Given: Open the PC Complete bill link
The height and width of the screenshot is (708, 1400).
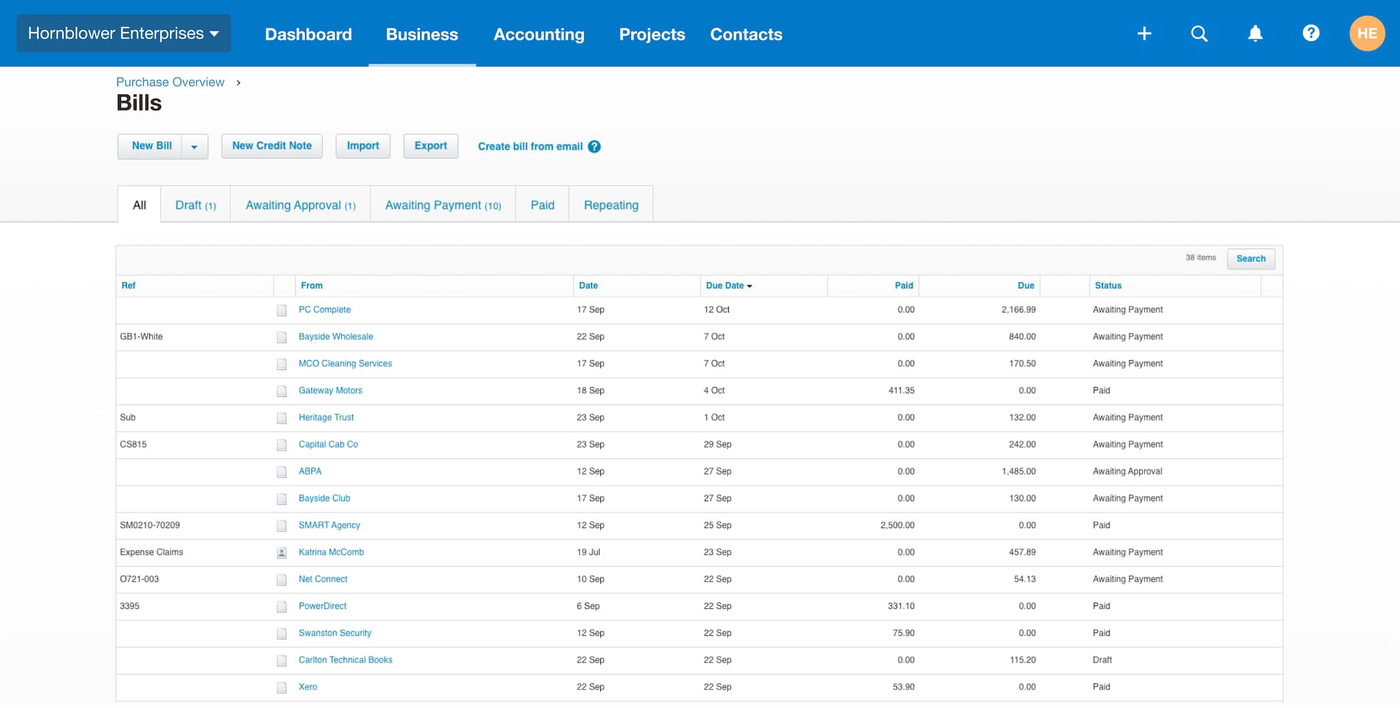Looking at the screenshot, I should point(324,310).
